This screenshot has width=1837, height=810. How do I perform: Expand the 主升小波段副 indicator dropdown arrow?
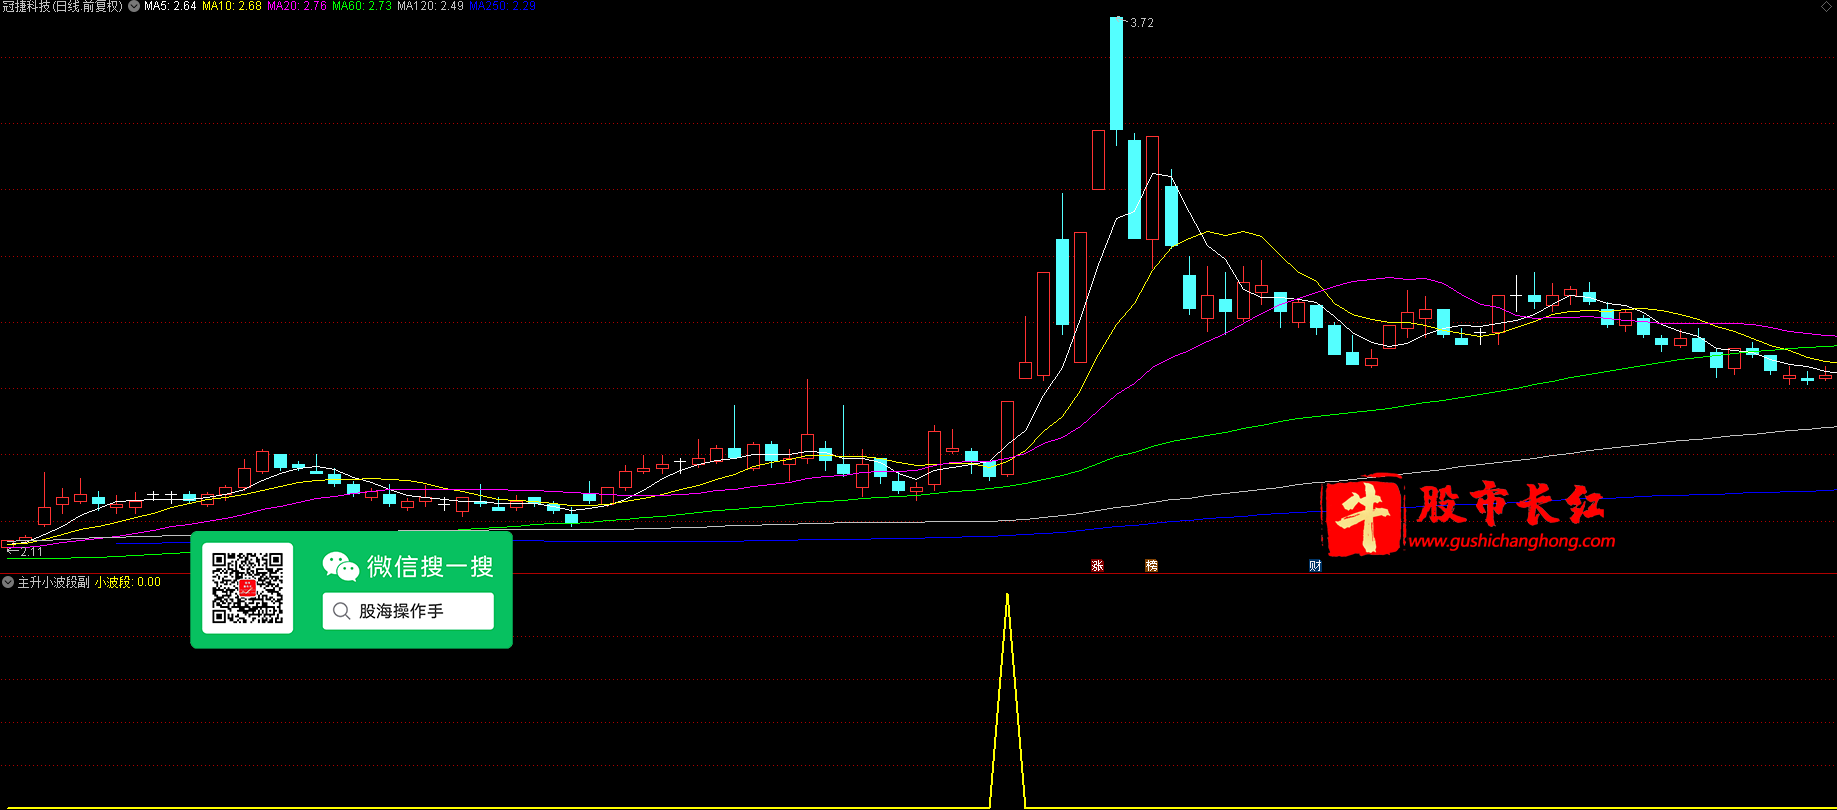tap(8, 582)
